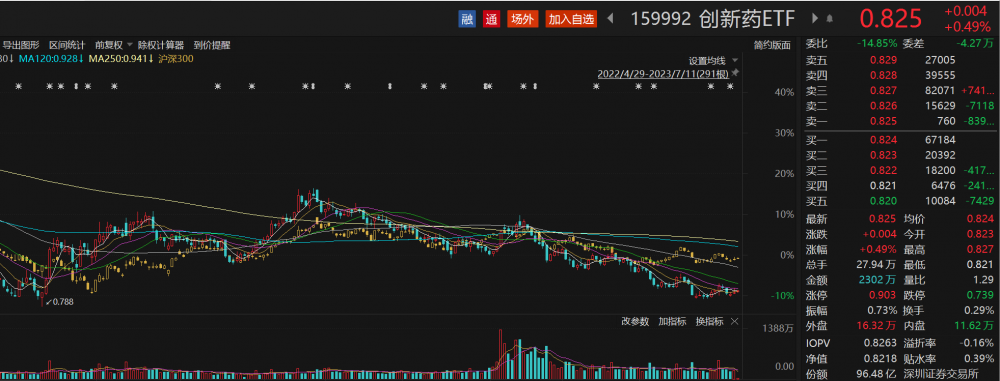Open 到价提醒 price alert
Image resolution: width=1000 pixels, height=381 pixels.
click(212, 45)
